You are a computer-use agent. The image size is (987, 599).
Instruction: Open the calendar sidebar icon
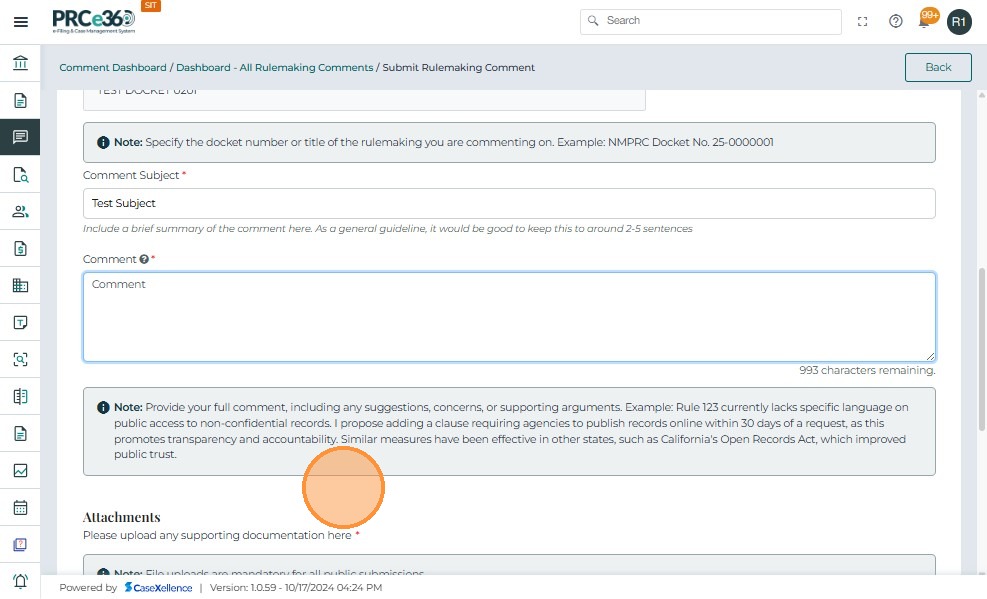pos(20,507)
